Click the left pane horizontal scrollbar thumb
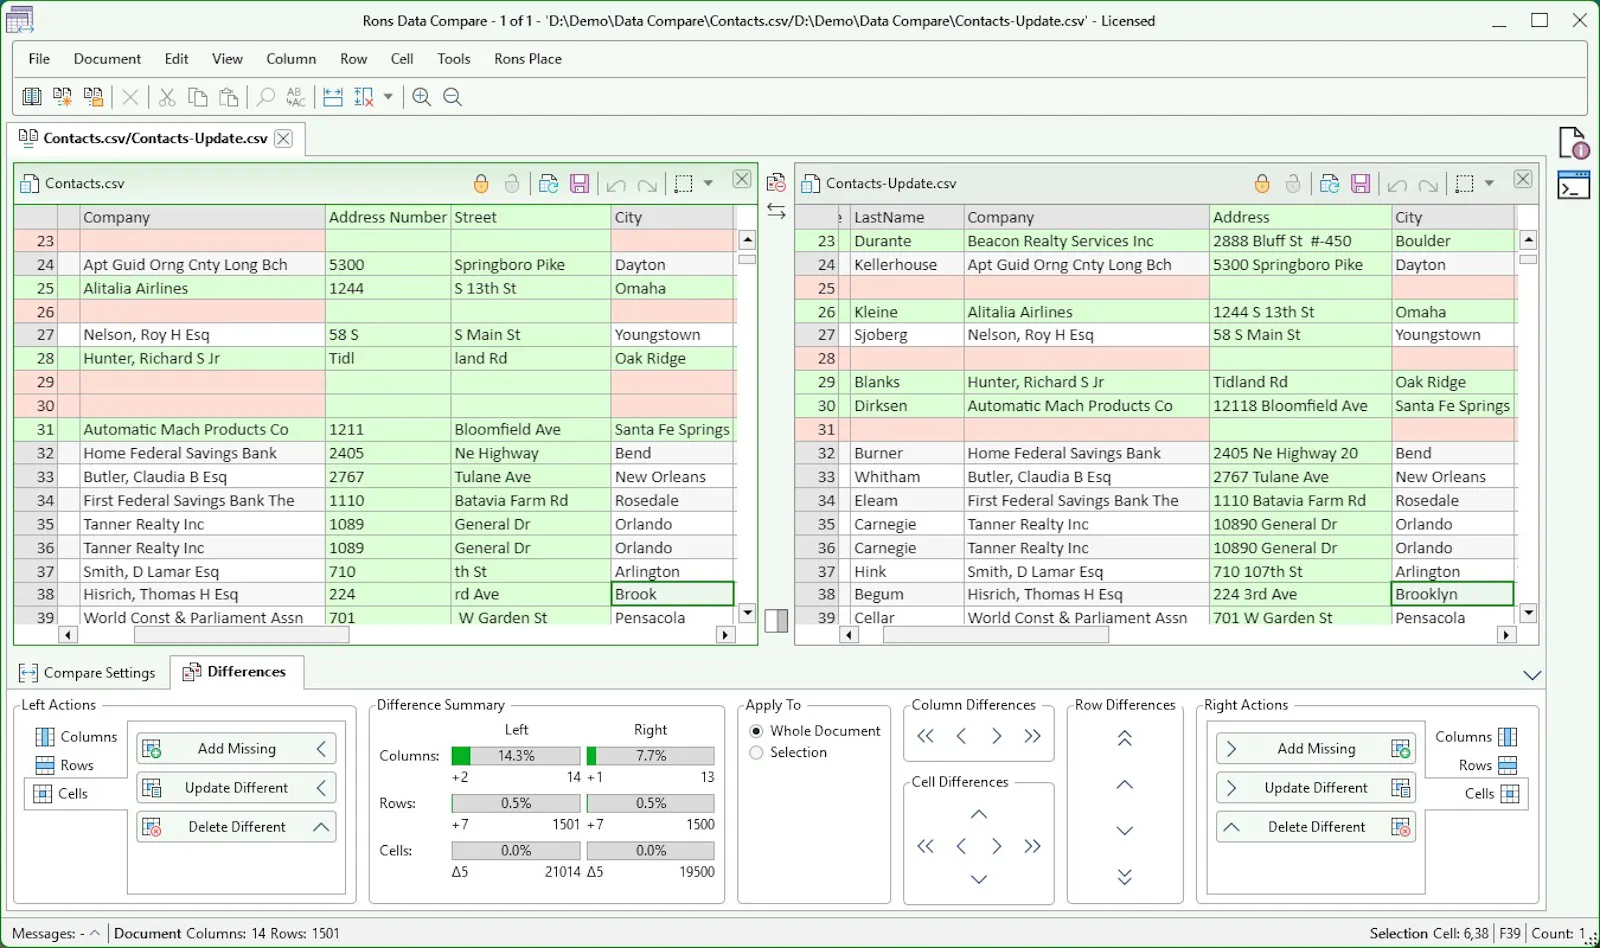The height and width of the screenshot is (948, 1600). tap(241, 635)
